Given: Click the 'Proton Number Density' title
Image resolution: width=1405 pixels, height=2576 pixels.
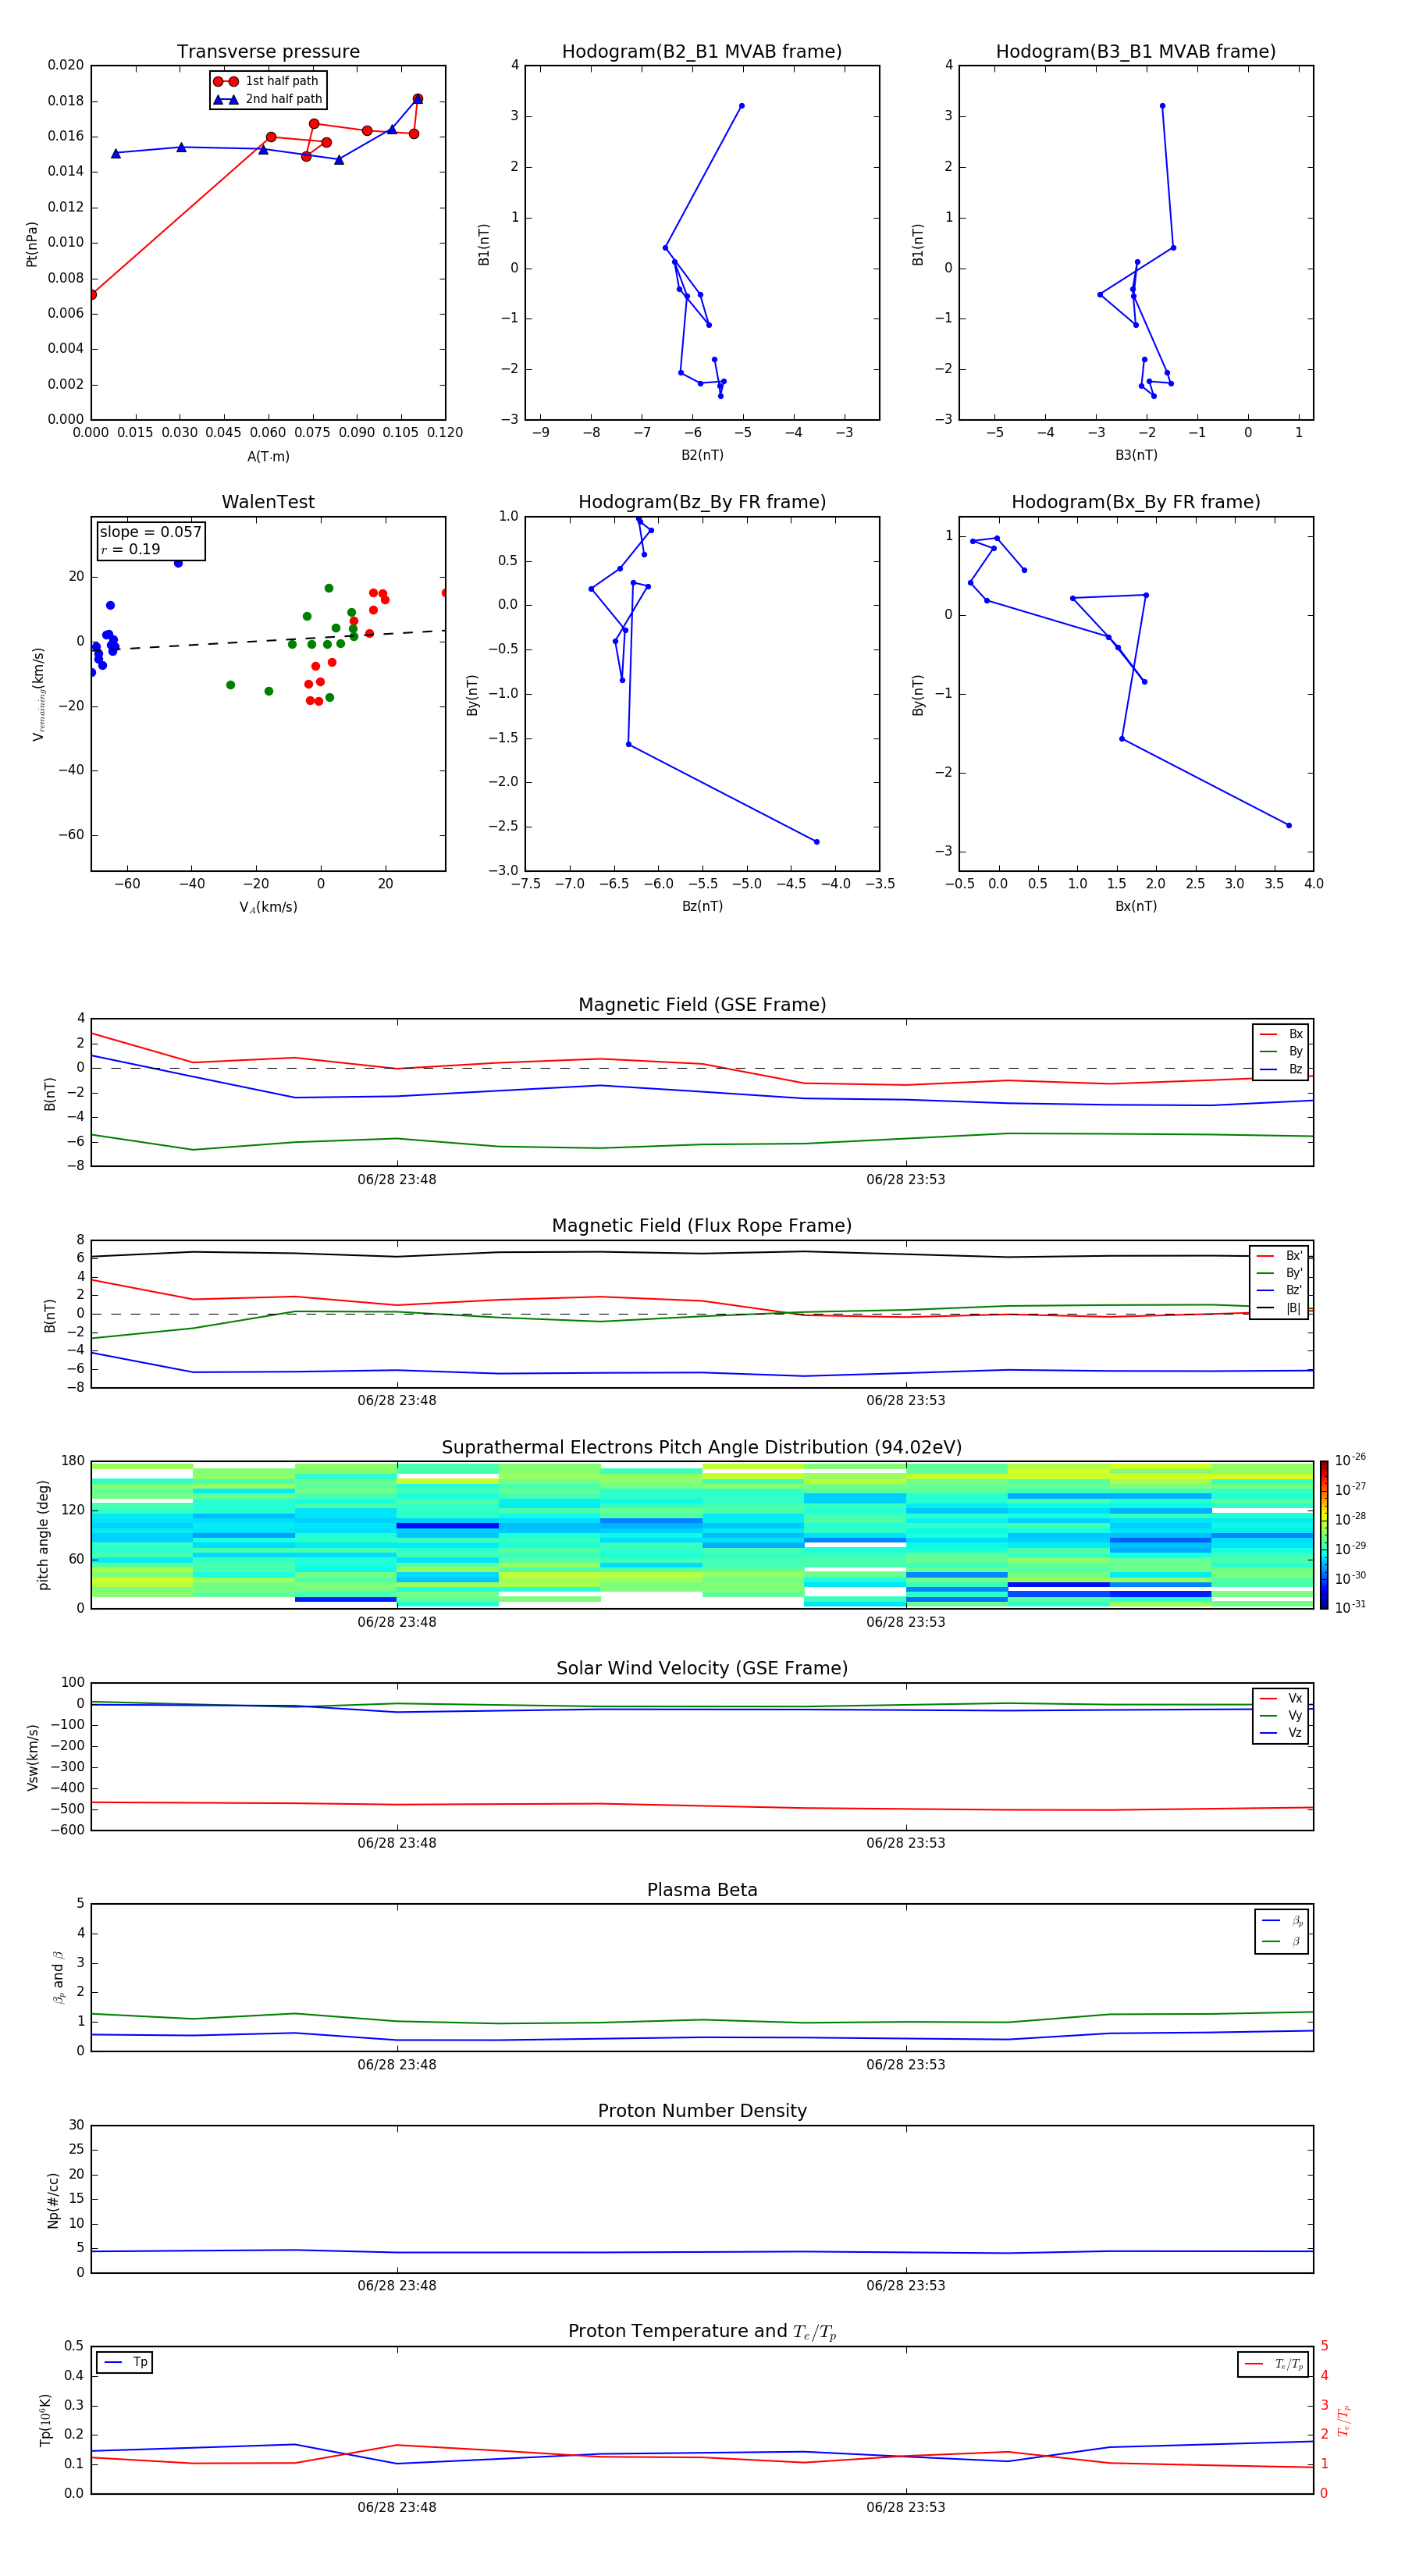Looking at the screenshot, I should (702, 2111).
